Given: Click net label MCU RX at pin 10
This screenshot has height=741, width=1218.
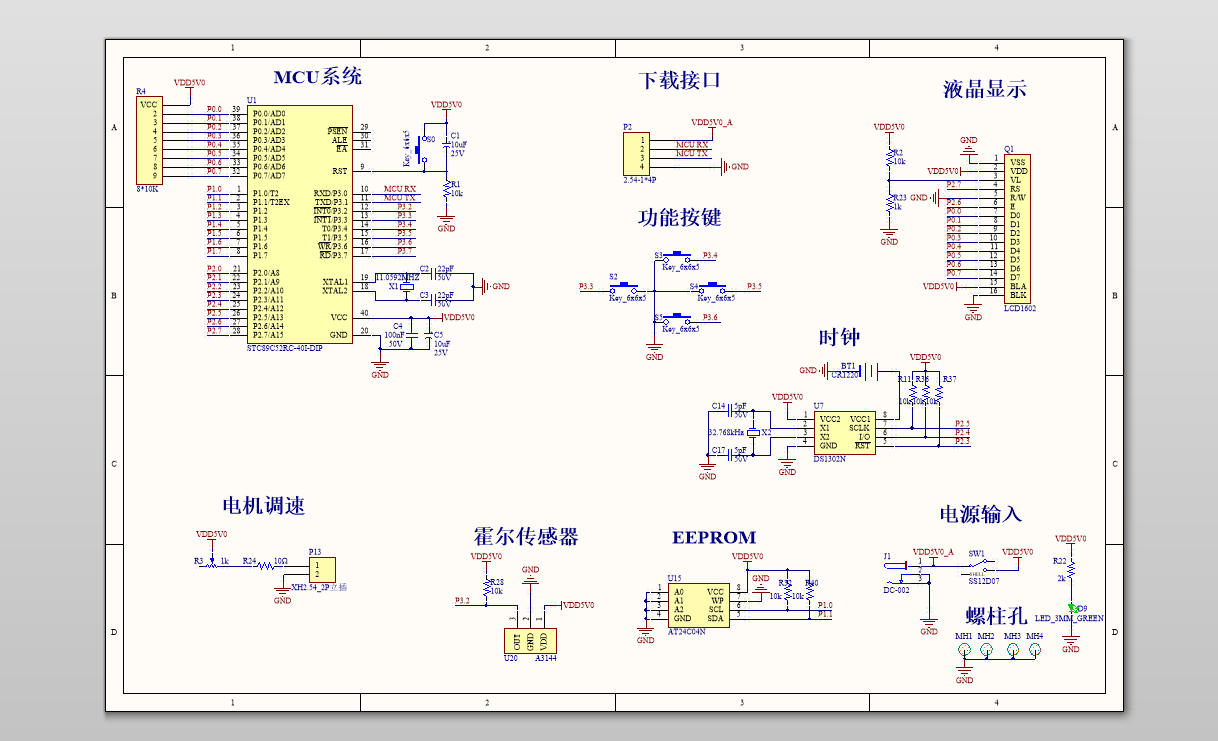Looking at the screenshot, I should tap(400, 188).
